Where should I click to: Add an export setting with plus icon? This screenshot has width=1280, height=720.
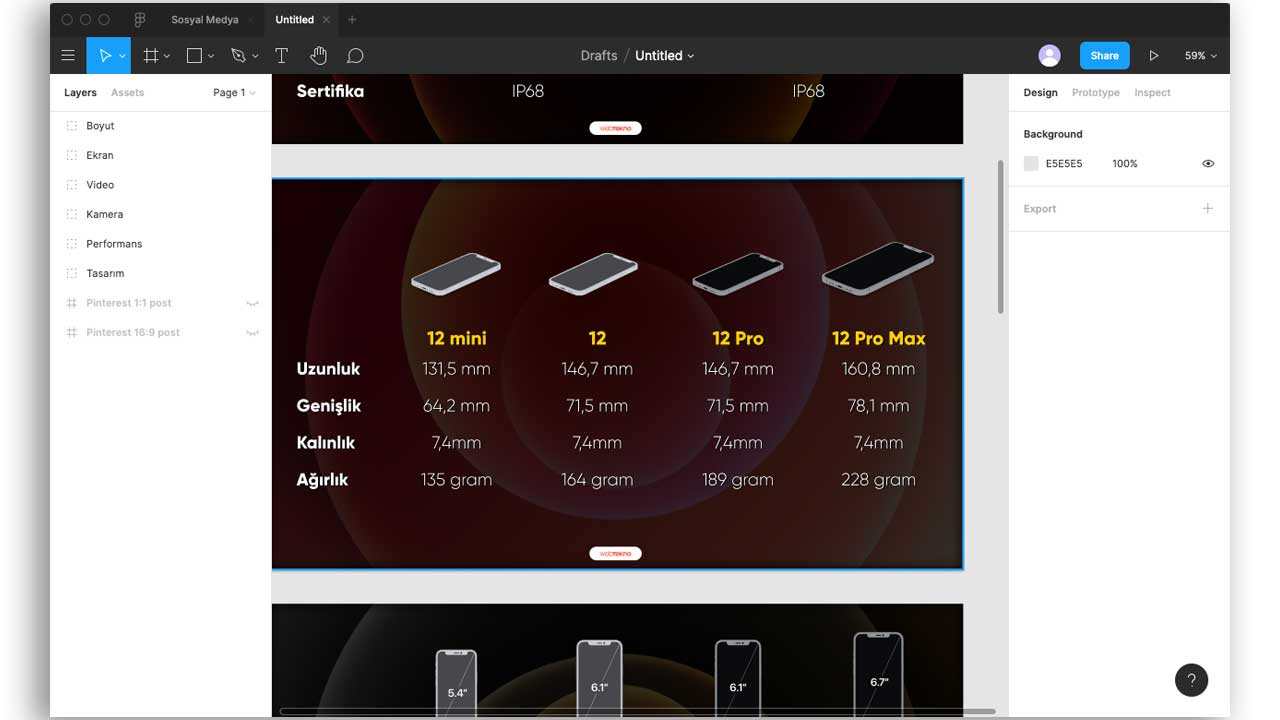1207,208
